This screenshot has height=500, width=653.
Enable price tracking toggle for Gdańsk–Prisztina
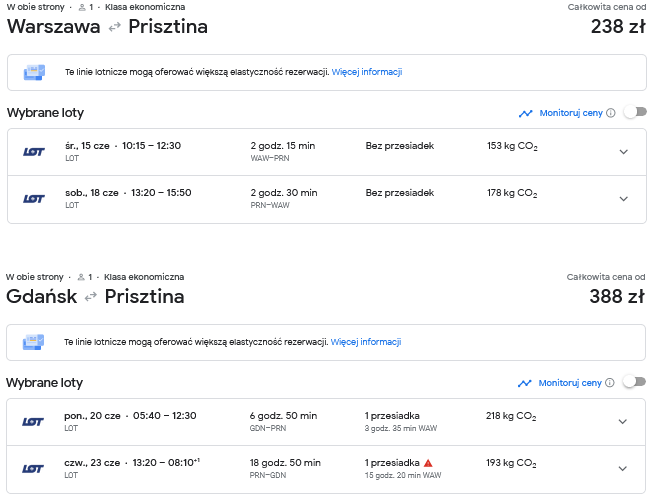click(x=634, y=382)
